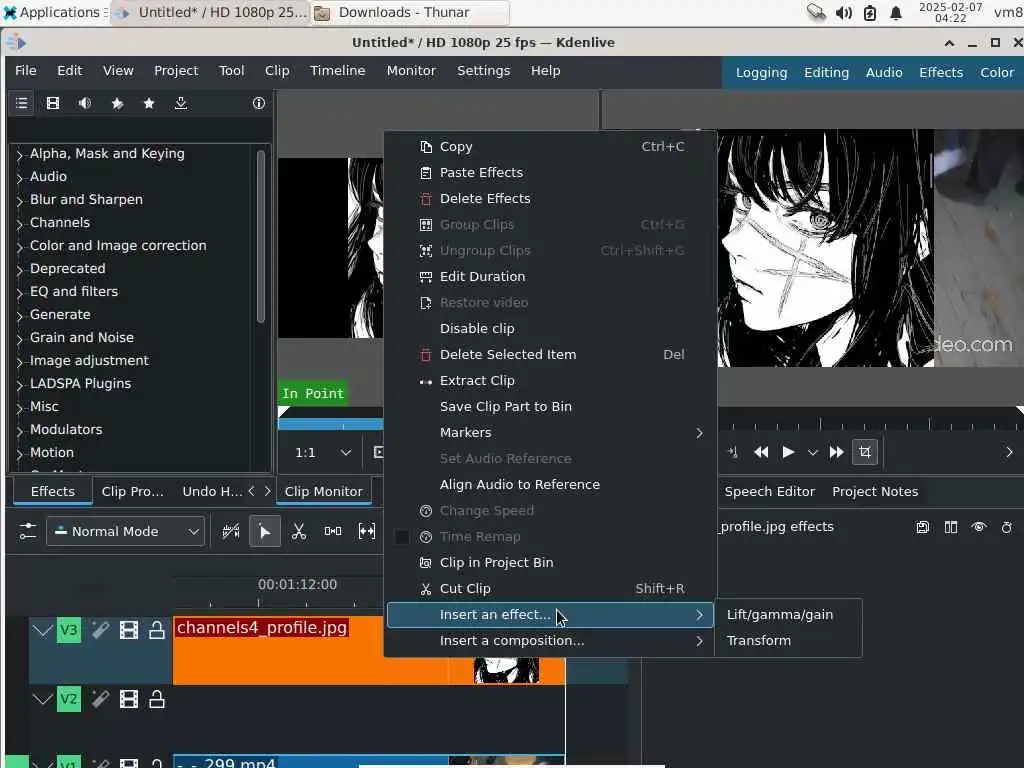
Task: Expand Blur and Sharpen category
Action: click(x=20, y=200)
